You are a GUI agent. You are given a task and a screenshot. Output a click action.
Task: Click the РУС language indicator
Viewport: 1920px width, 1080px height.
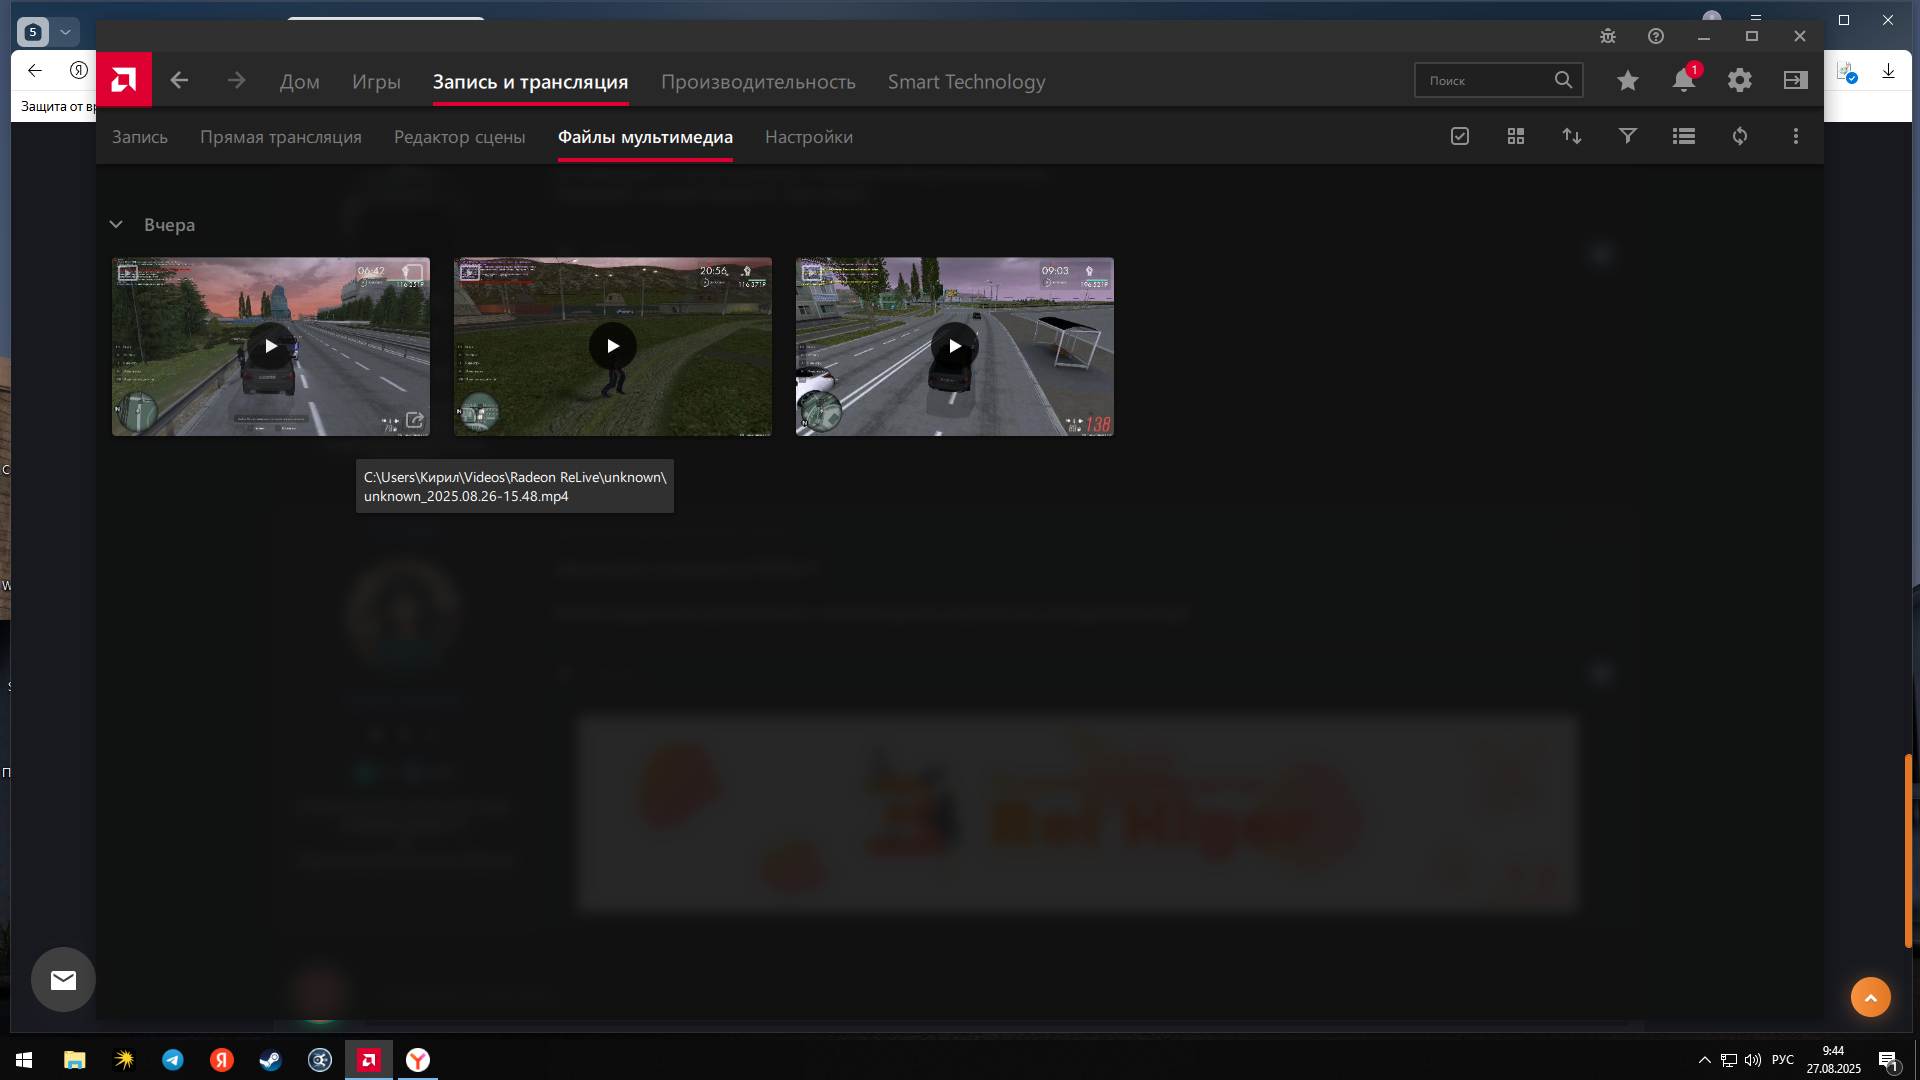pyautogui.click(x=1783, y=1060)
